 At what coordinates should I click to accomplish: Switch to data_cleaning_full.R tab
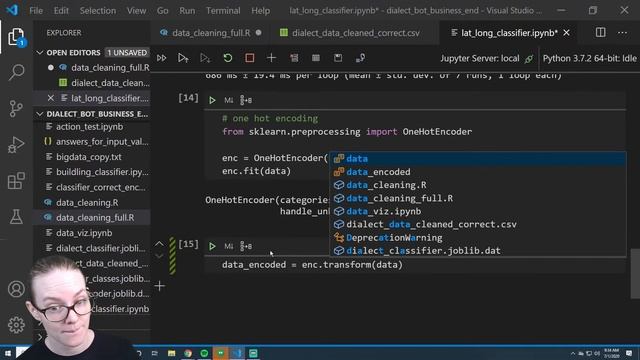(x=210, y=33)
